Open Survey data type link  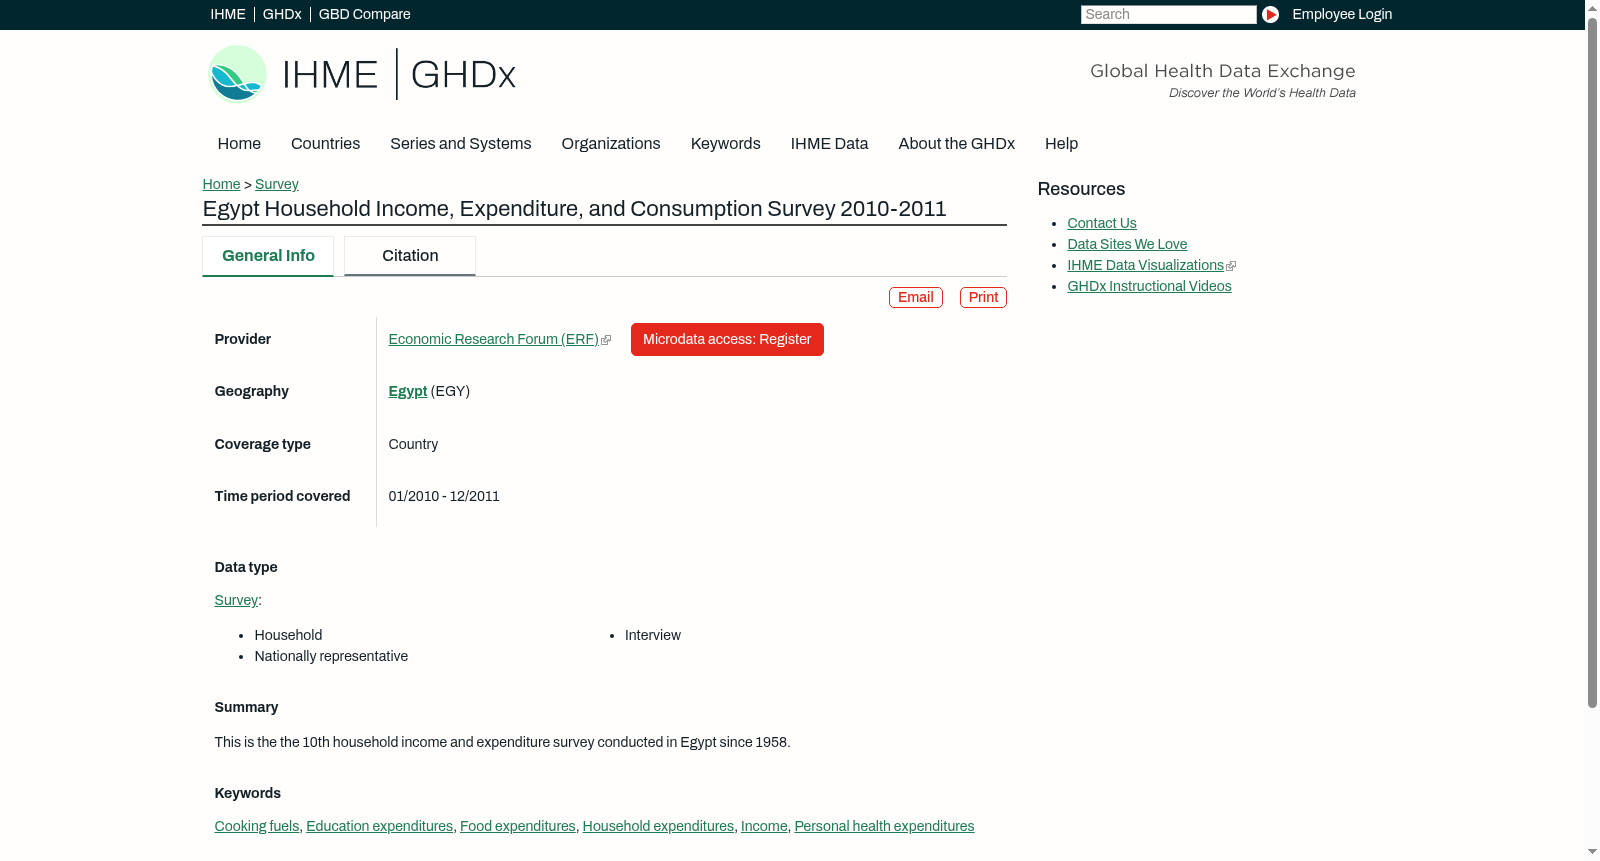pos(236,601)
